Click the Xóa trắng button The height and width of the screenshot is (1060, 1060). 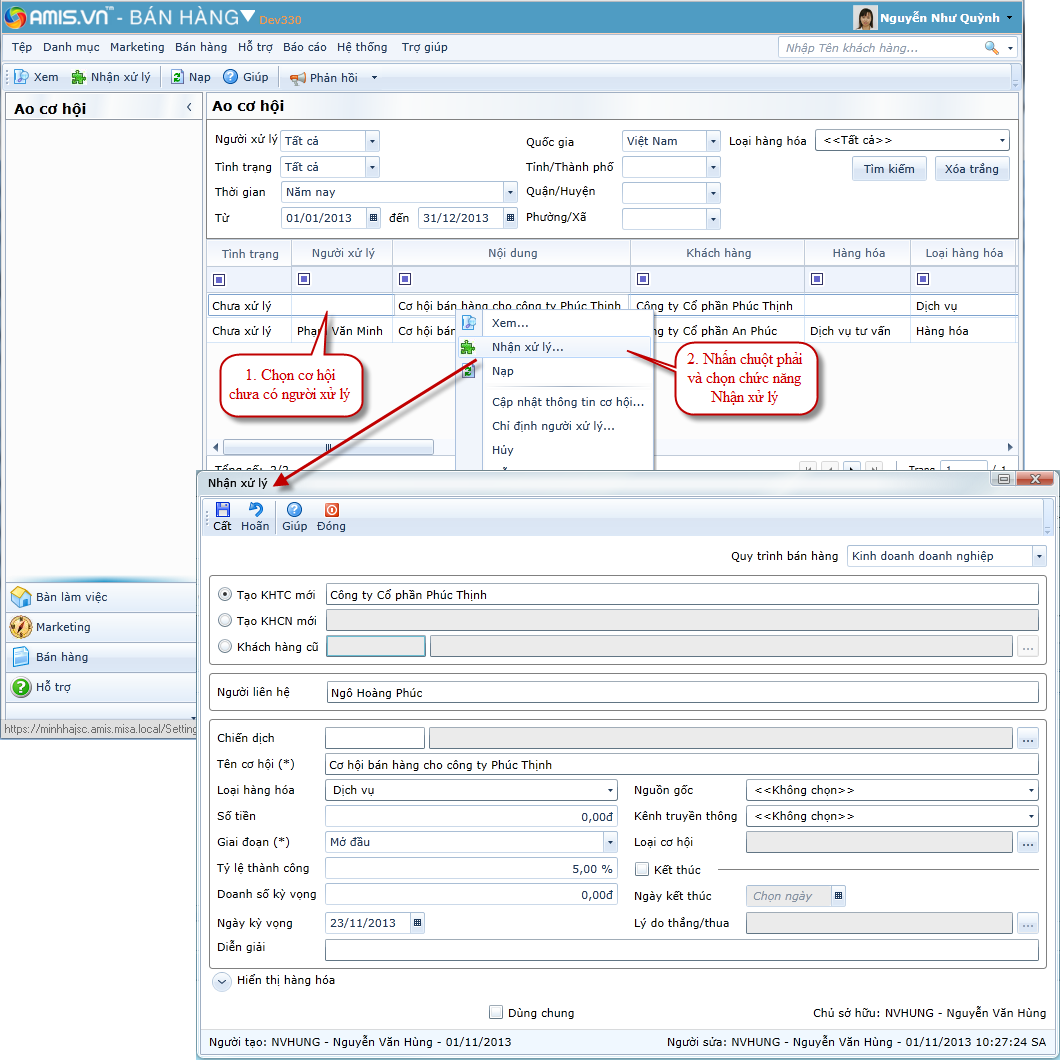tap(972, 169)
